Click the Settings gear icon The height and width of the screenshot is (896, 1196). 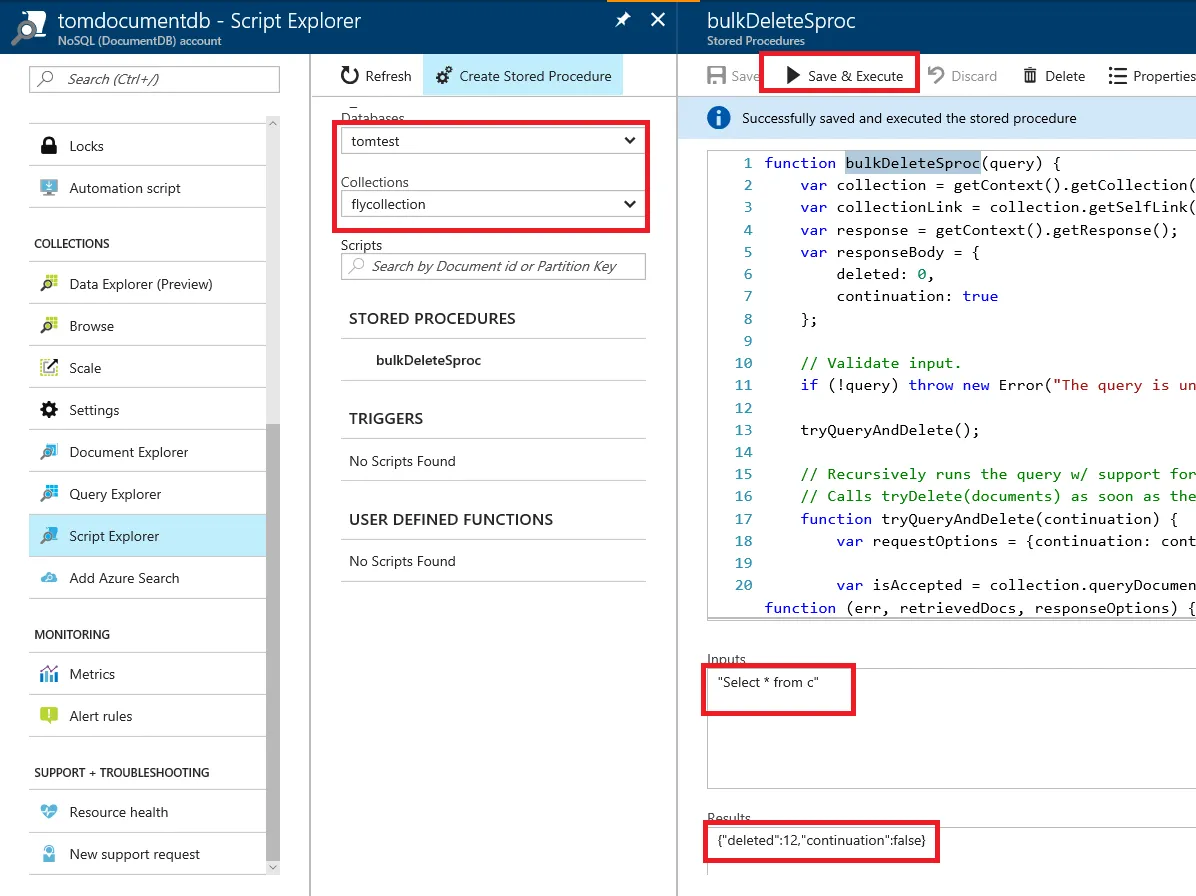pyautogui.click(x=49, y=409)
